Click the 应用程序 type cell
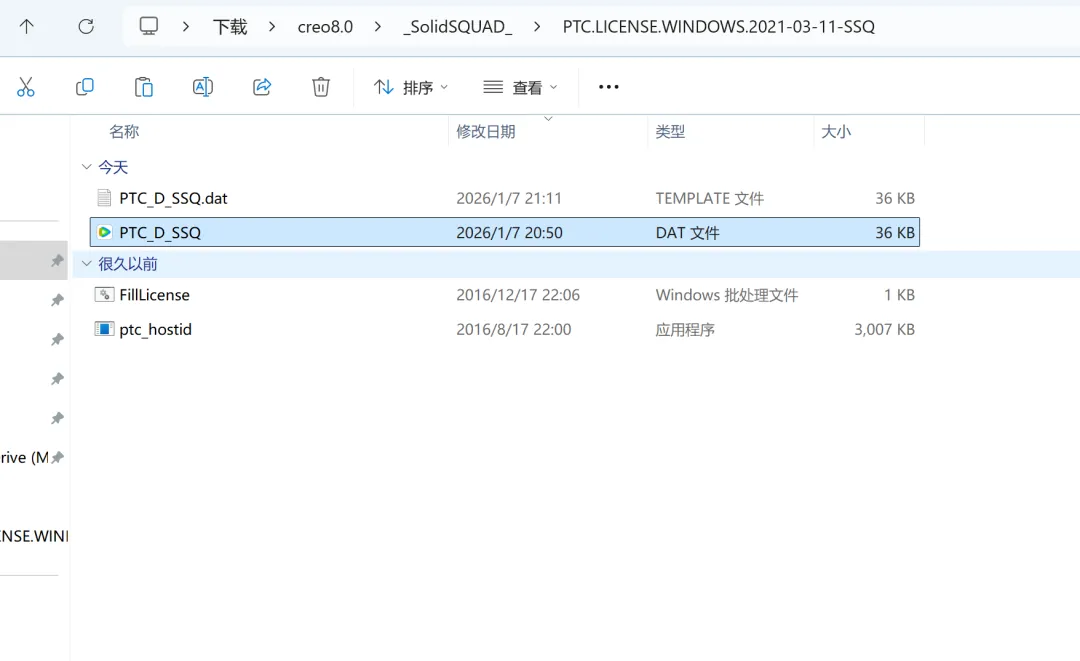1080x661 pixels. tap(685, 329)
